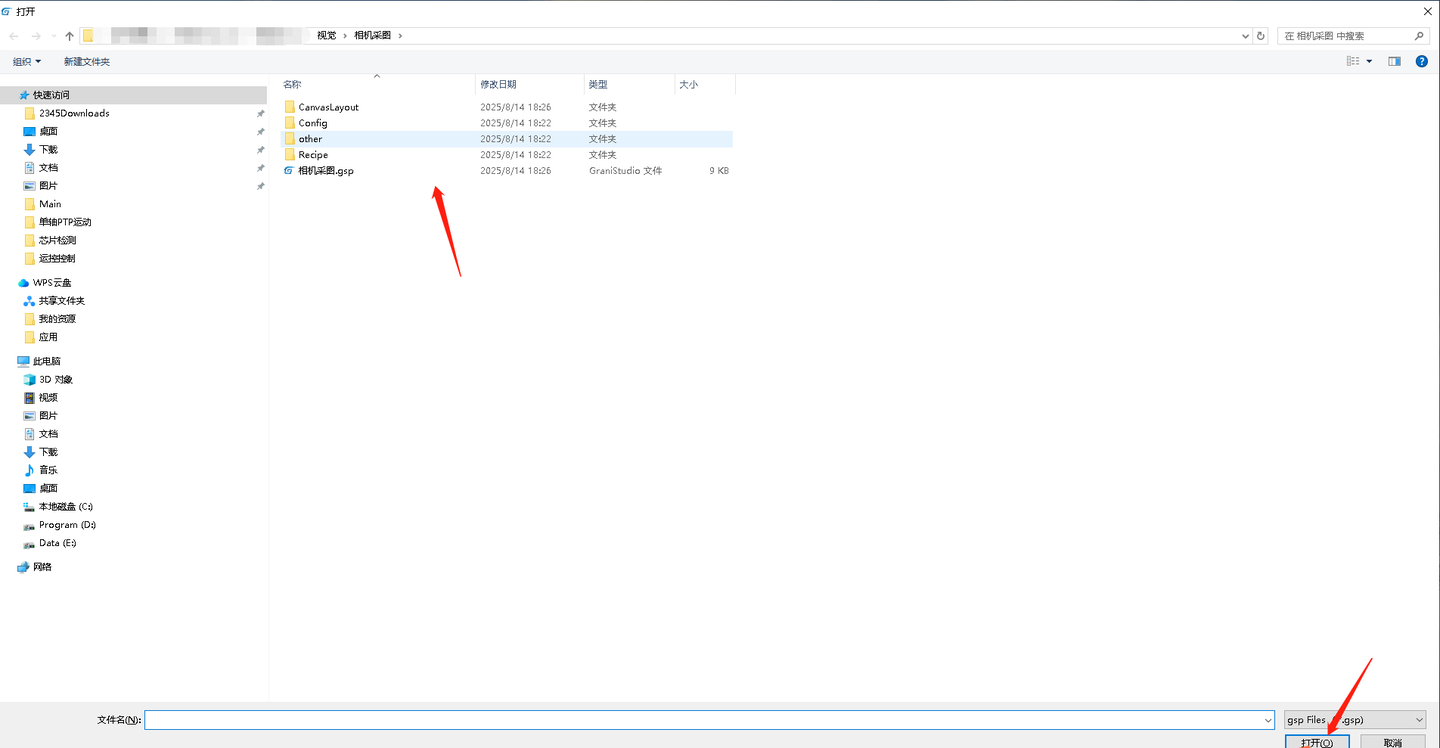Expand the 组织 dropdown menu

27,62
